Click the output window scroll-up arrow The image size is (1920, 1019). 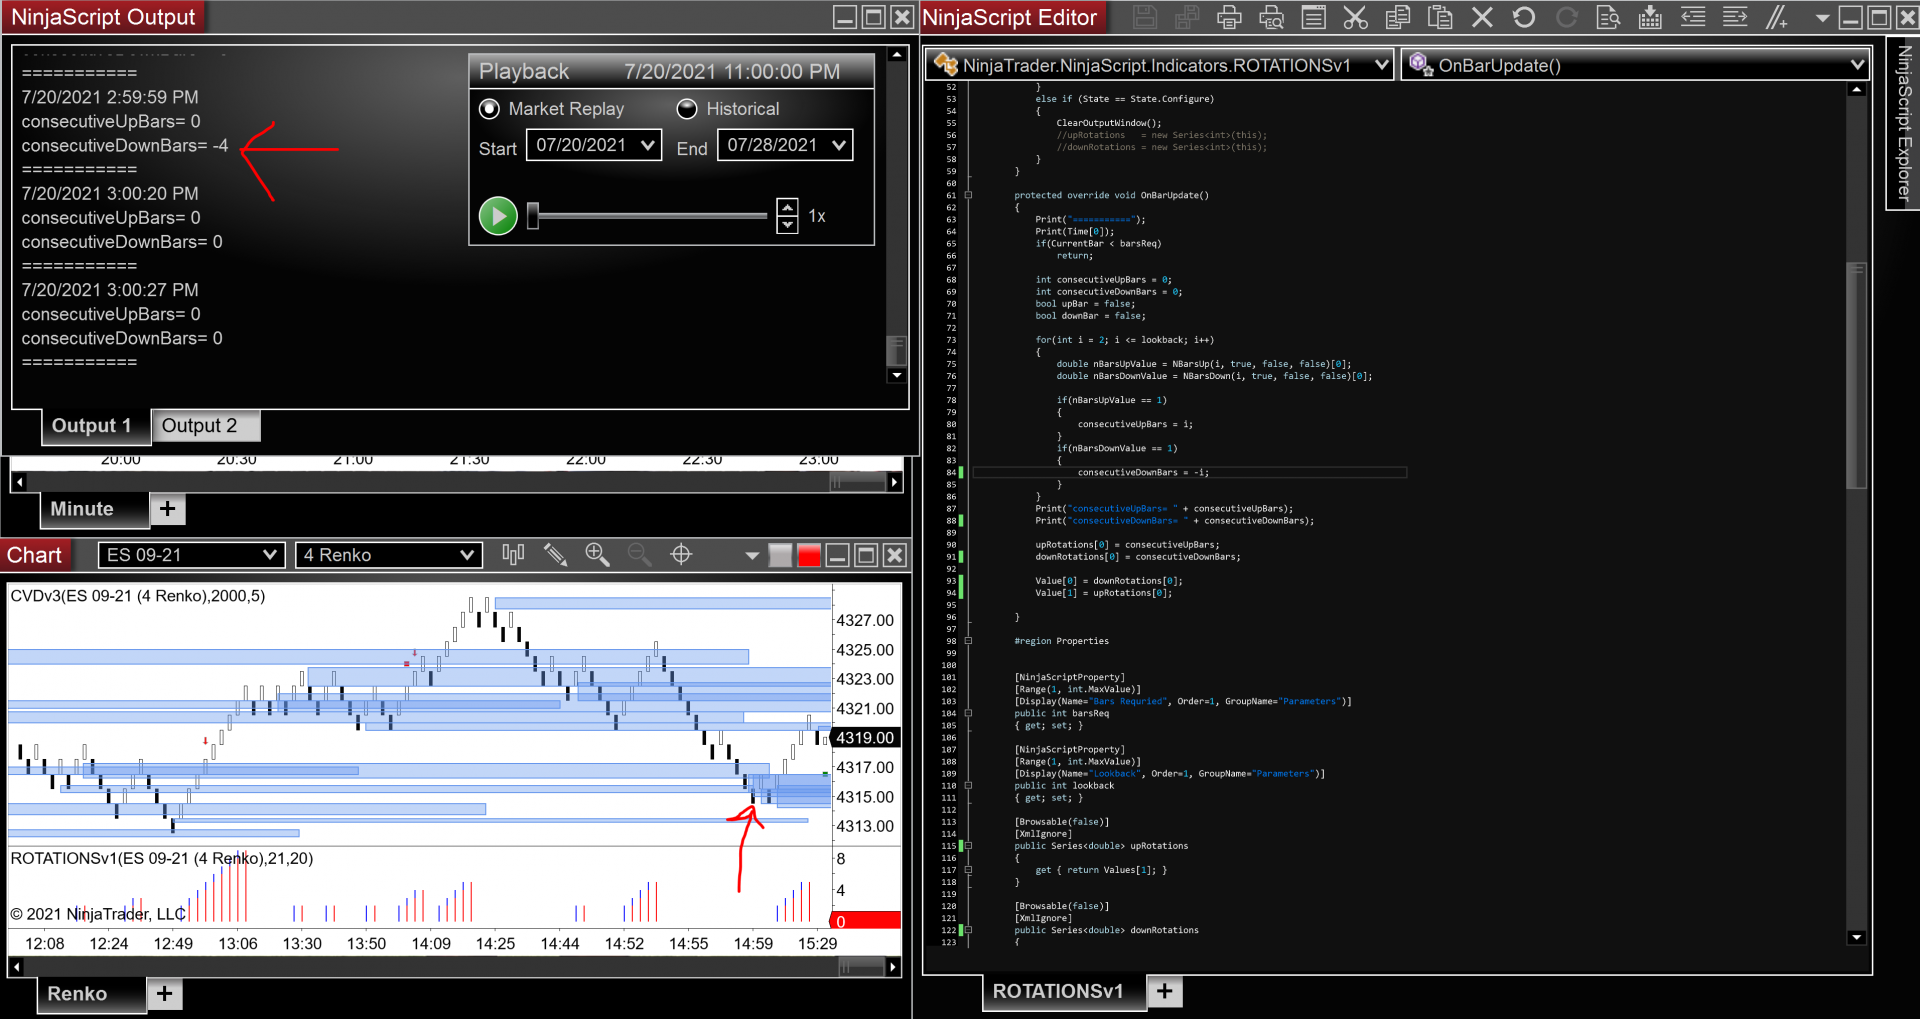[x=897, y=55]
